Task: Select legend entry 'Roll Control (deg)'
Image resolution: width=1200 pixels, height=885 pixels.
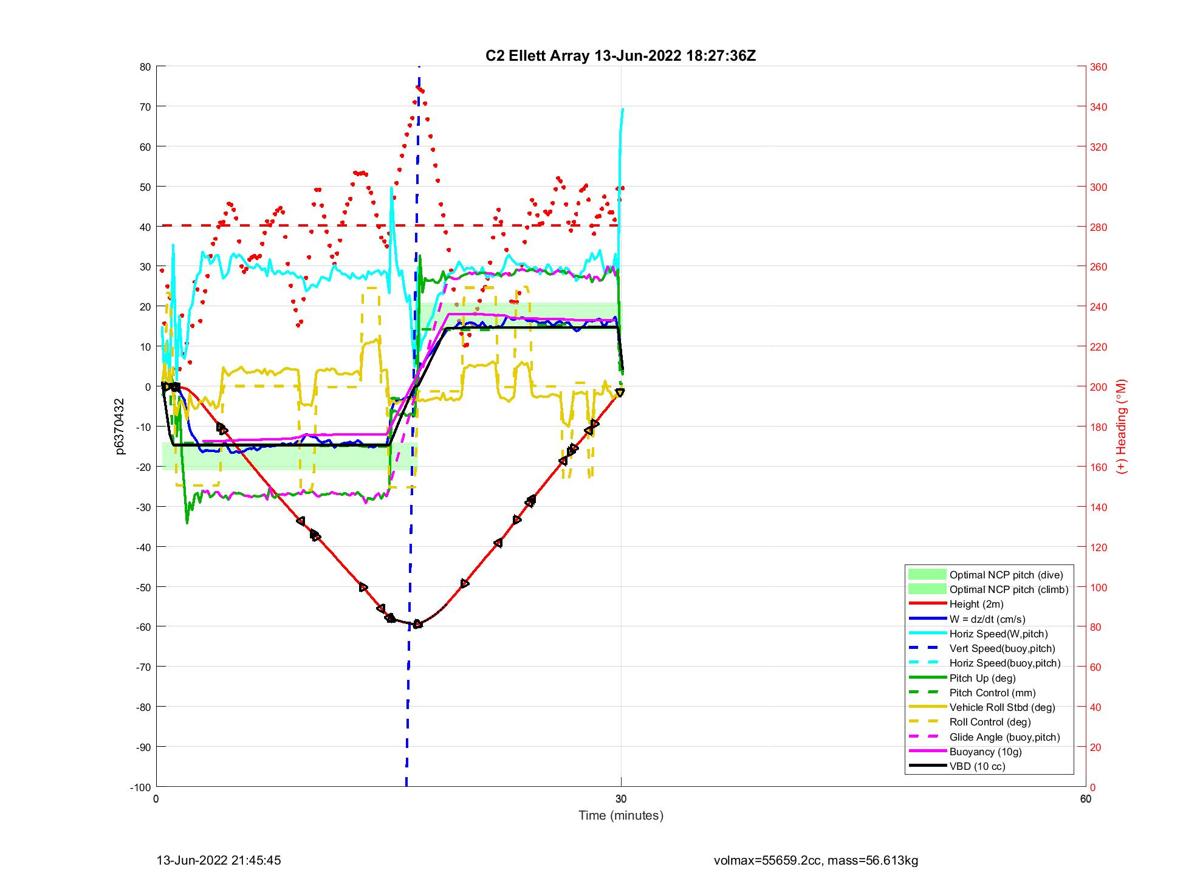Action: 989,722
